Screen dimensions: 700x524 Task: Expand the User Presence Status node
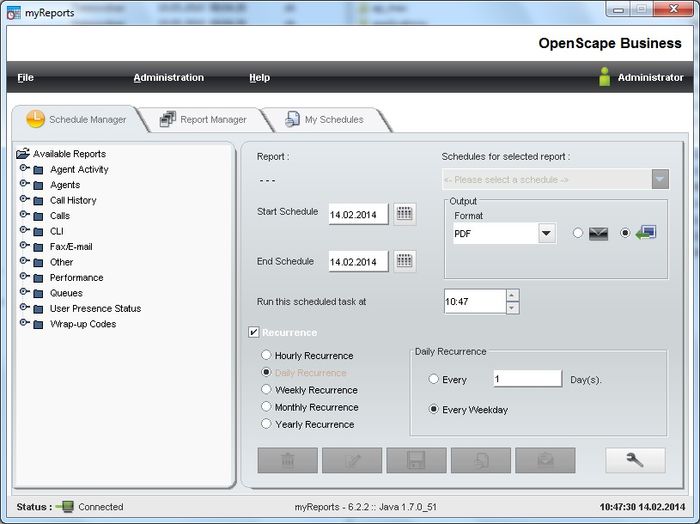[x=24, y=308]
